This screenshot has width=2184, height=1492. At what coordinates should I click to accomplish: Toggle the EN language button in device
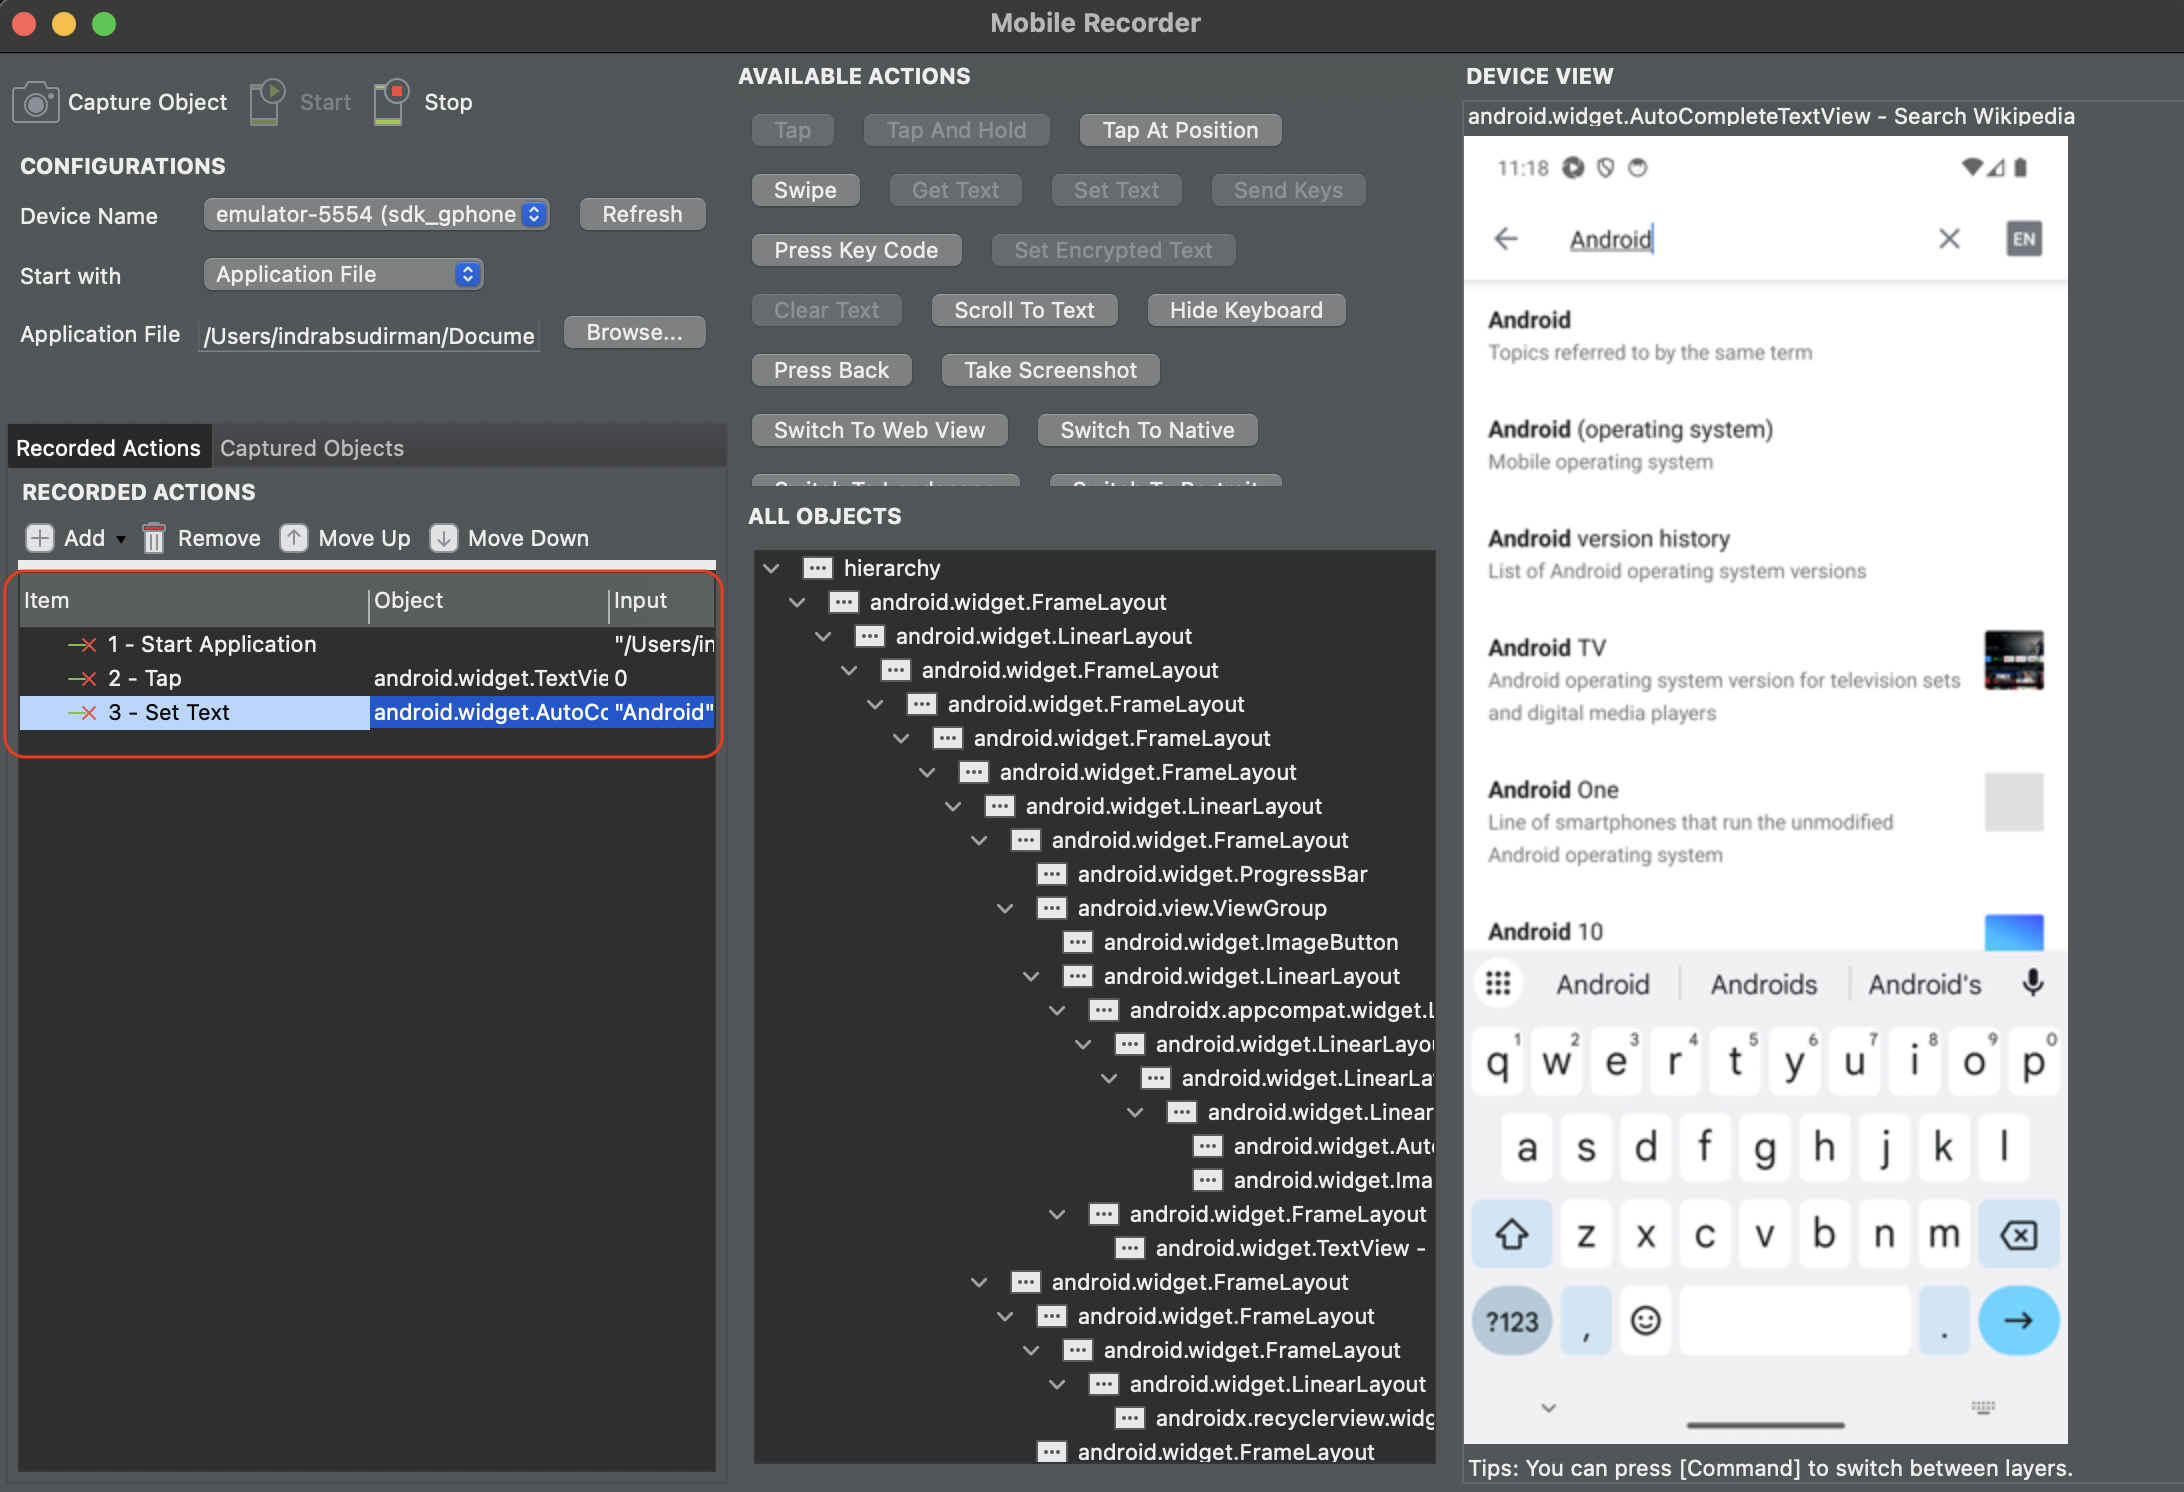[x=2023, y=239]
